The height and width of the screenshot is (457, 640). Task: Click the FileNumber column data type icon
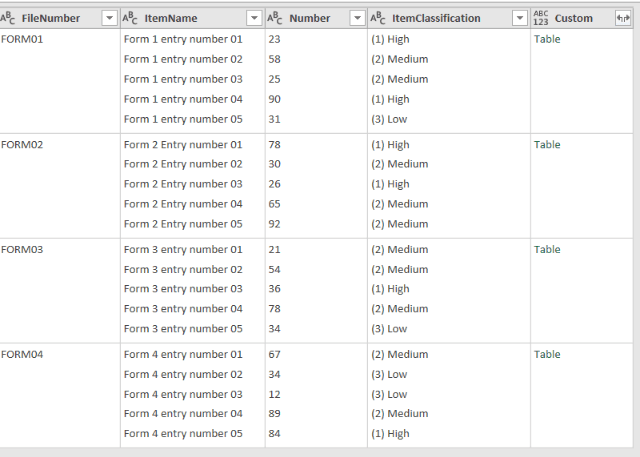pos(8,18)
